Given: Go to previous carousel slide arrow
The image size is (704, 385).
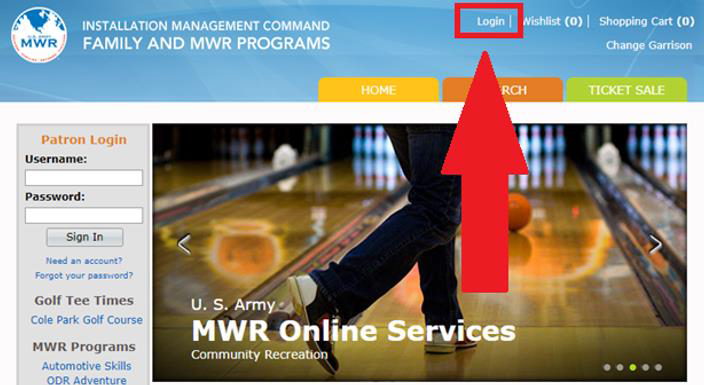Looking at the screenshot, I should coord(184,244).
